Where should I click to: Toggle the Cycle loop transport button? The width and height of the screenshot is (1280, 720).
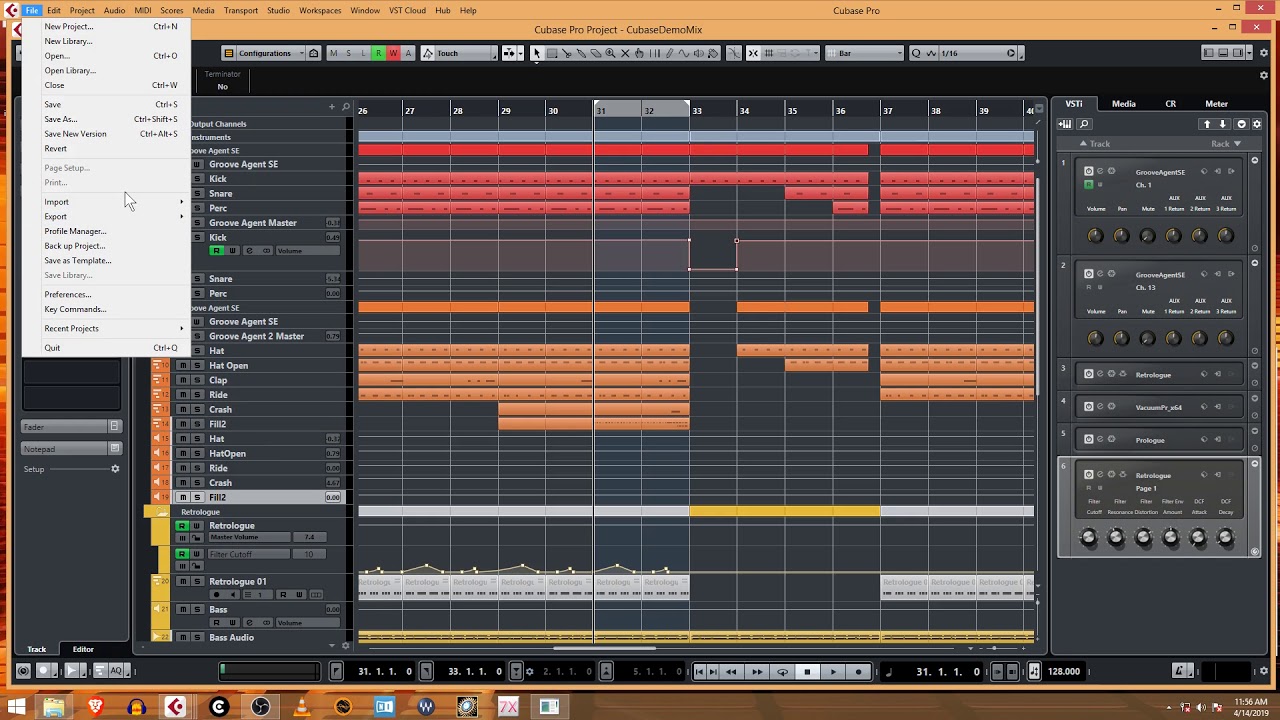pos(783,671)
